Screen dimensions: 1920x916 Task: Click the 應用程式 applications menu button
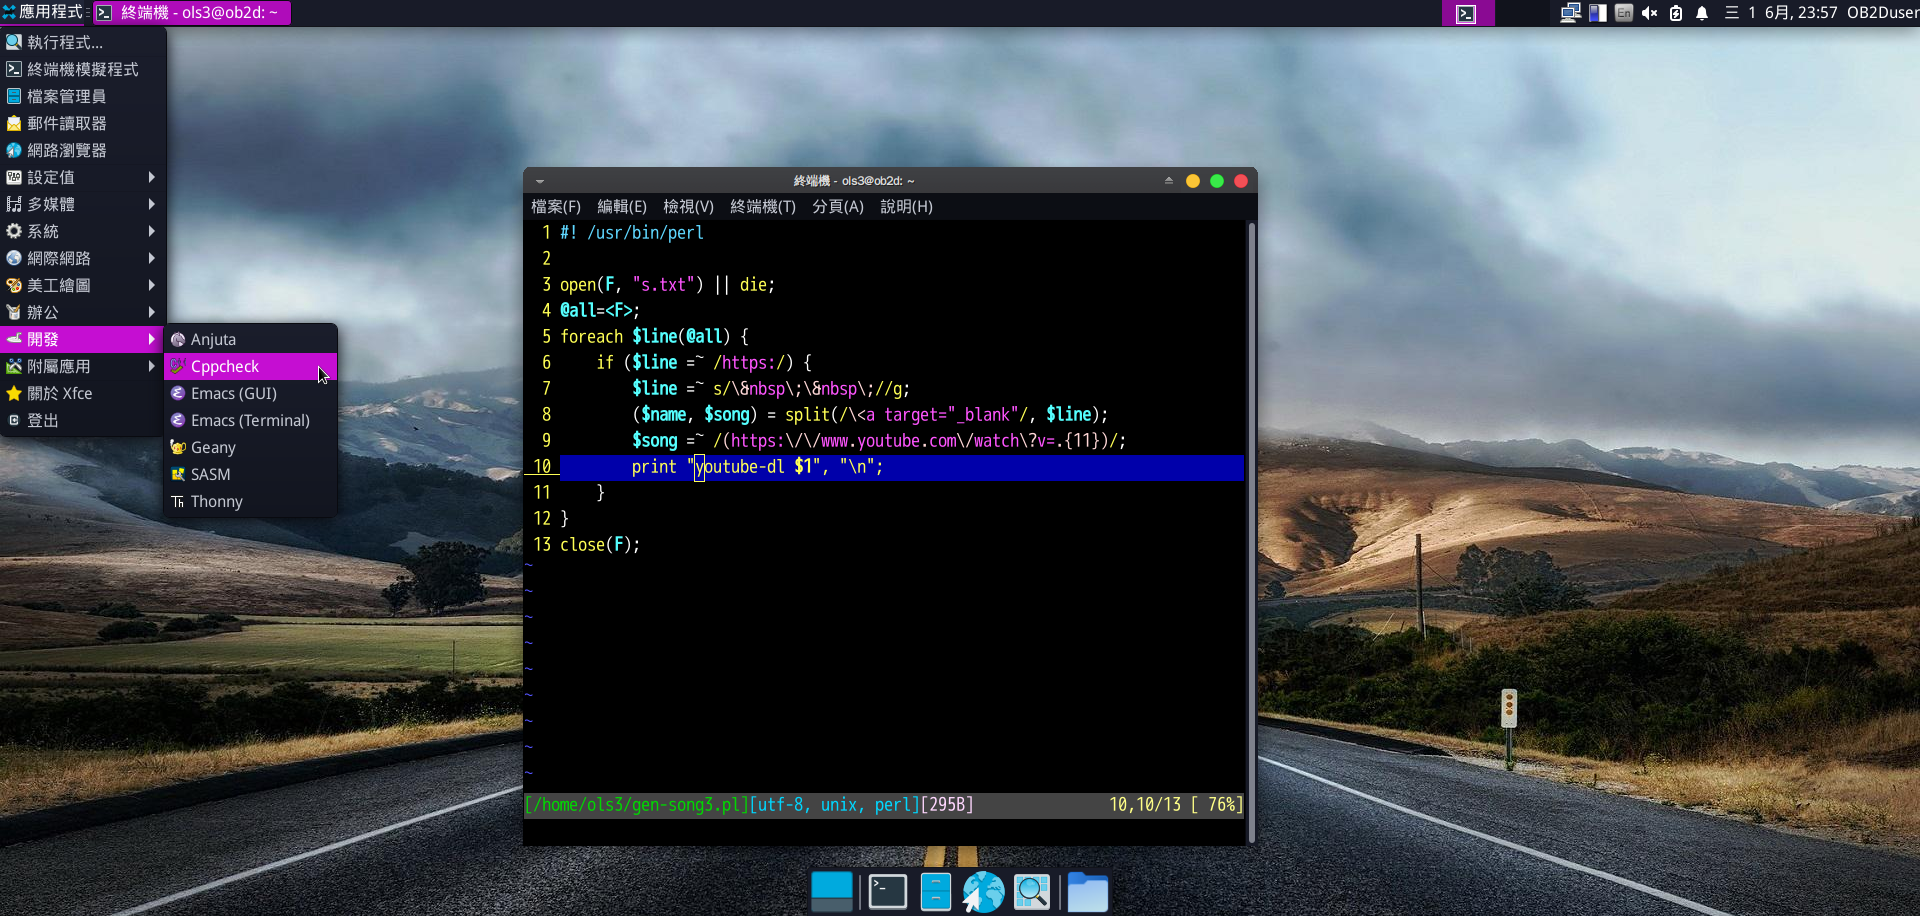click(44, 12)
